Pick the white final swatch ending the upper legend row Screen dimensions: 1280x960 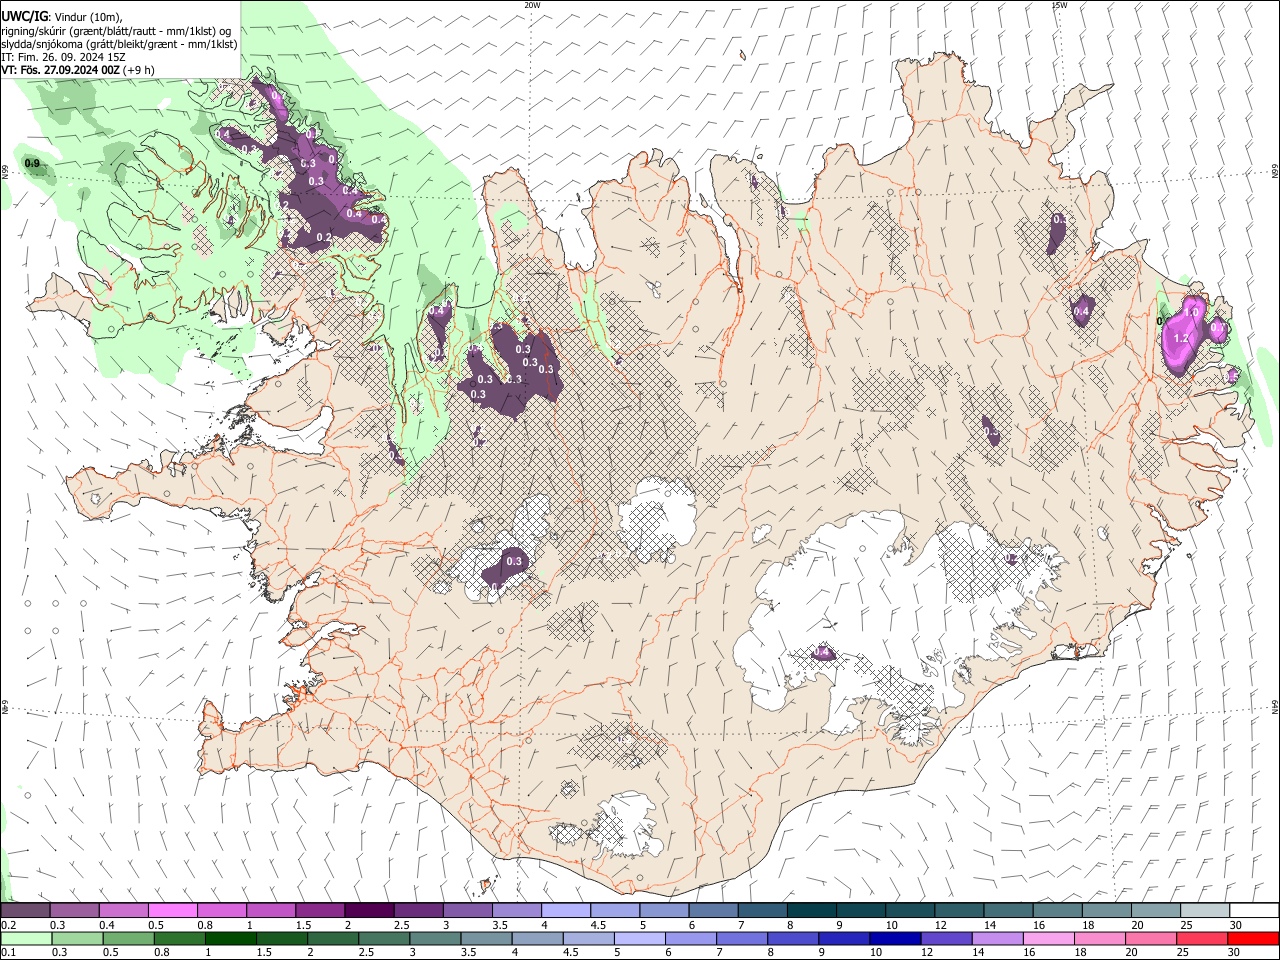[1255, 911]
